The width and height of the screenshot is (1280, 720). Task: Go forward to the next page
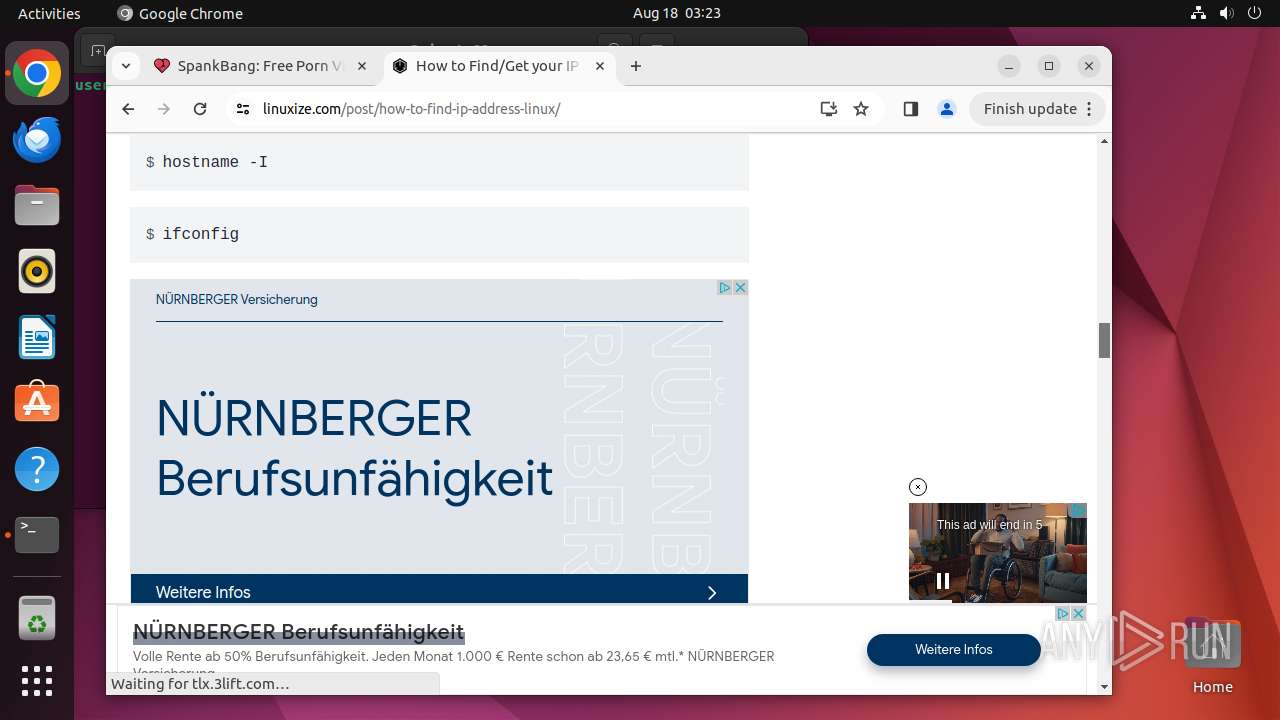(x=164, y=109)
